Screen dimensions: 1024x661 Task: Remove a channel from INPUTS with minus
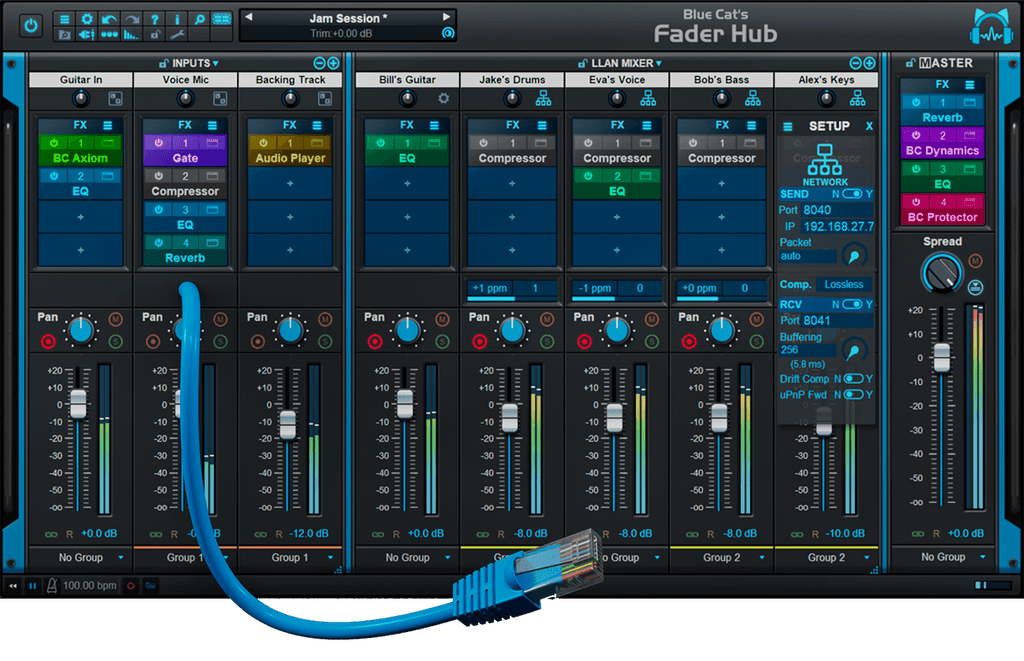click(x=319, y=63)
